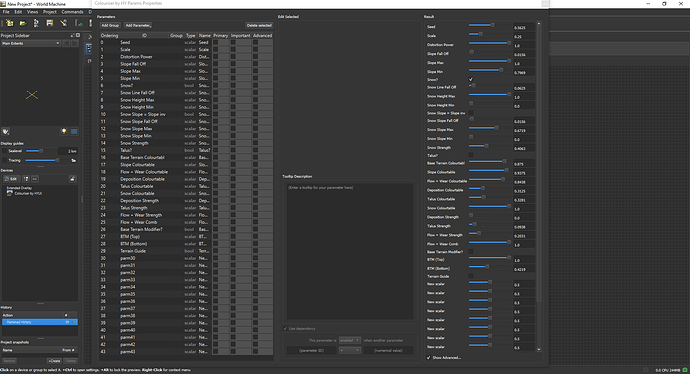
Task: Click the tooltip description text field
Action: click(x=350, y=251)
